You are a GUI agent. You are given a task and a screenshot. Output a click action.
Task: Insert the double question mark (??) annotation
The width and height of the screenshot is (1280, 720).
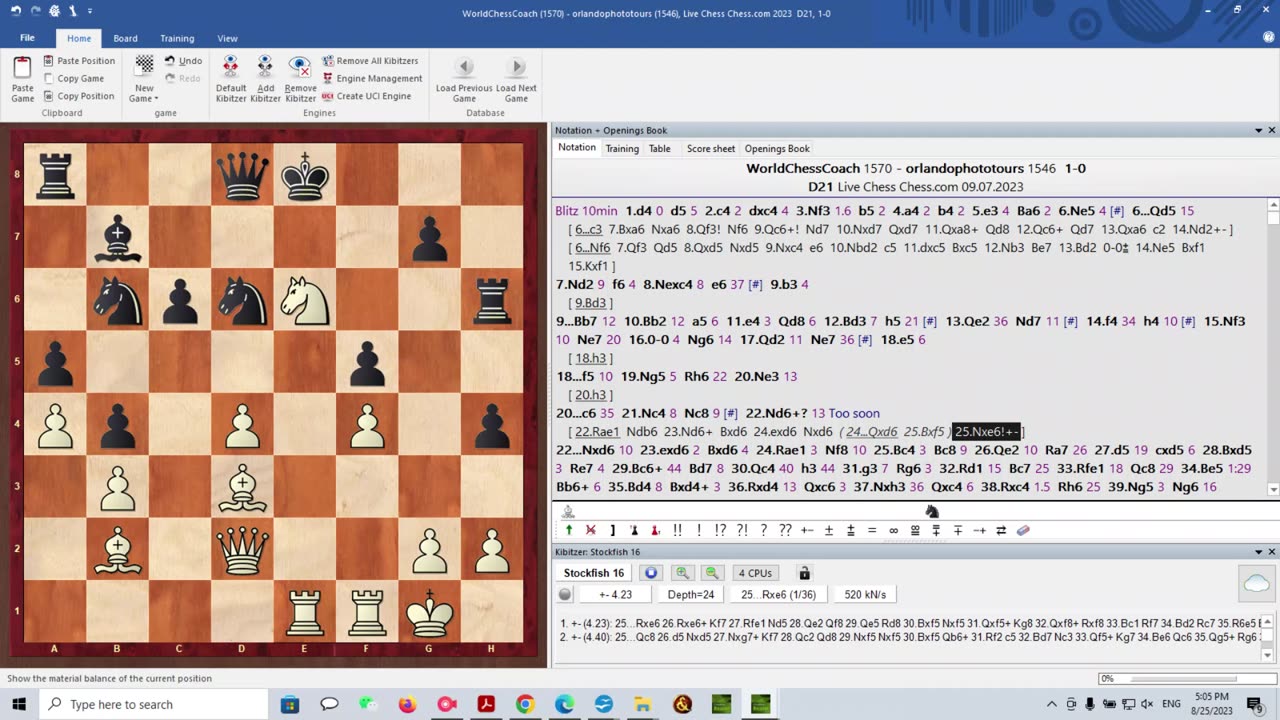[x=785, y=531]
